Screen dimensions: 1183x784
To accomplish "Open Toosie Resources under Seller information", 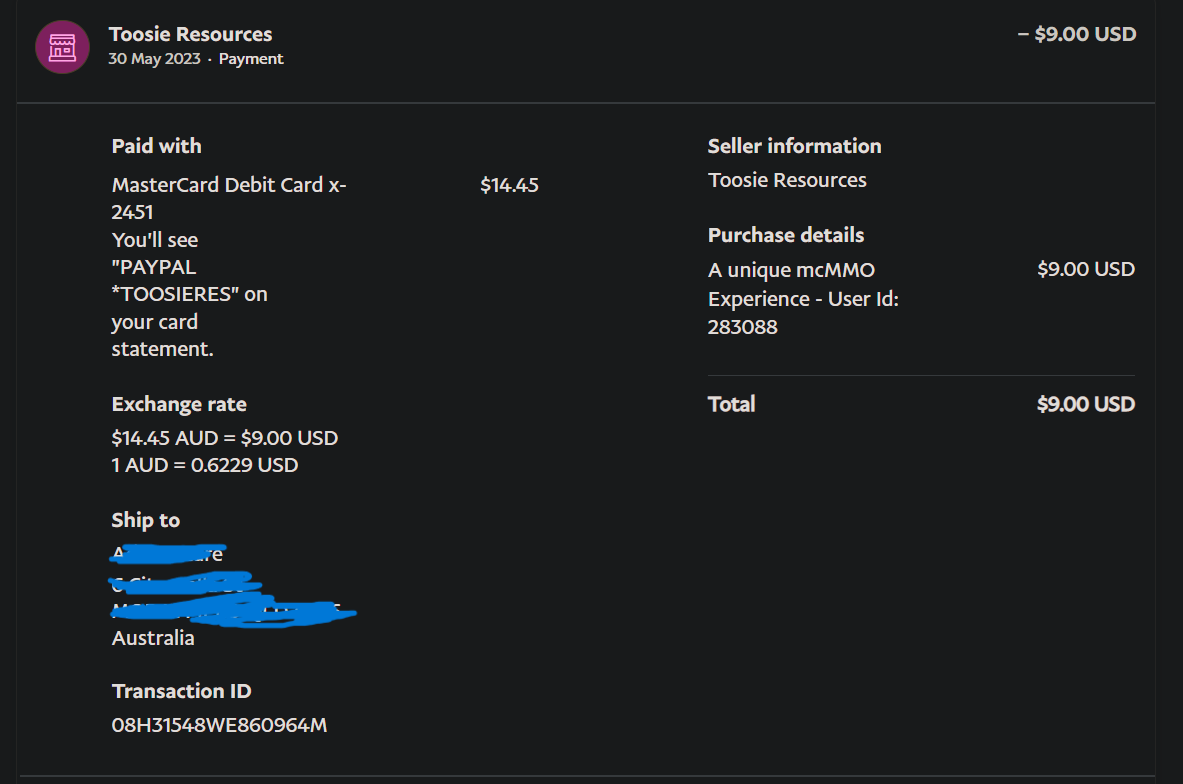I will [787, 180].
